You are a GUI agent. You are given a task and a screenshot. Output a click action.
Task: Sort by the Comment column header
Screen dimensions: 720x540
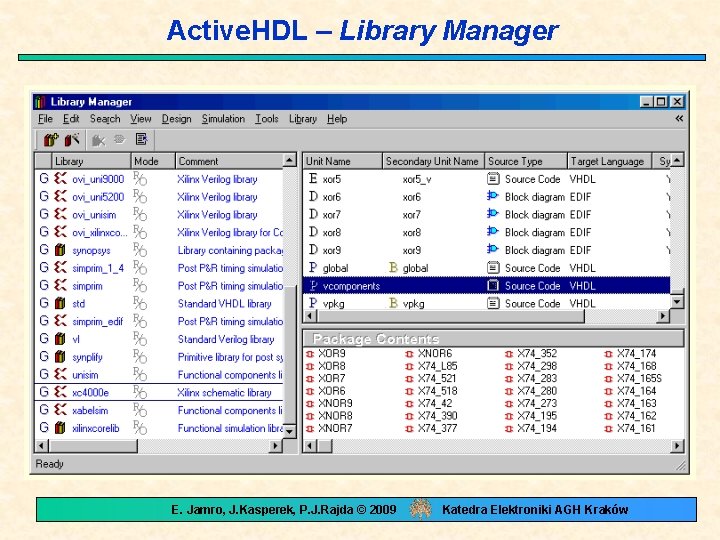[x=229, y=161]
